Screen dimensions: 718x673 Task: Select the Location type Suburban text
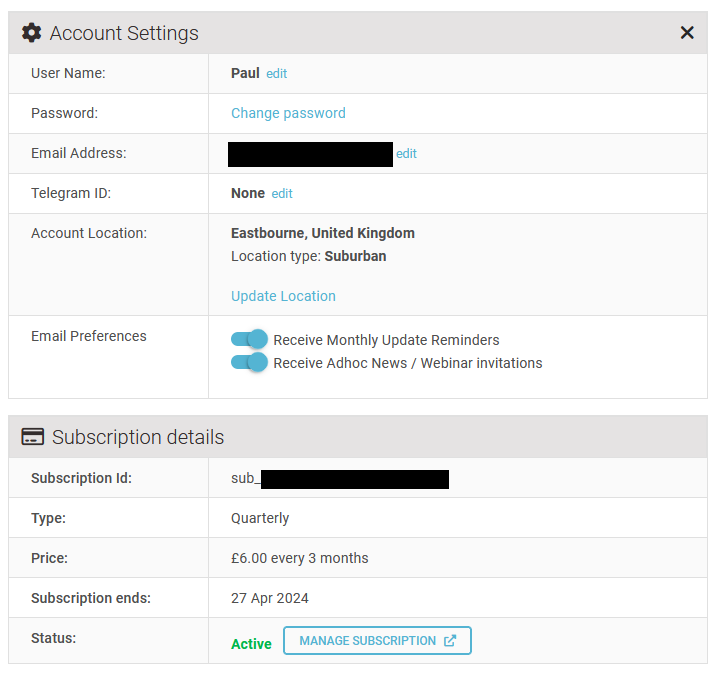309,256
